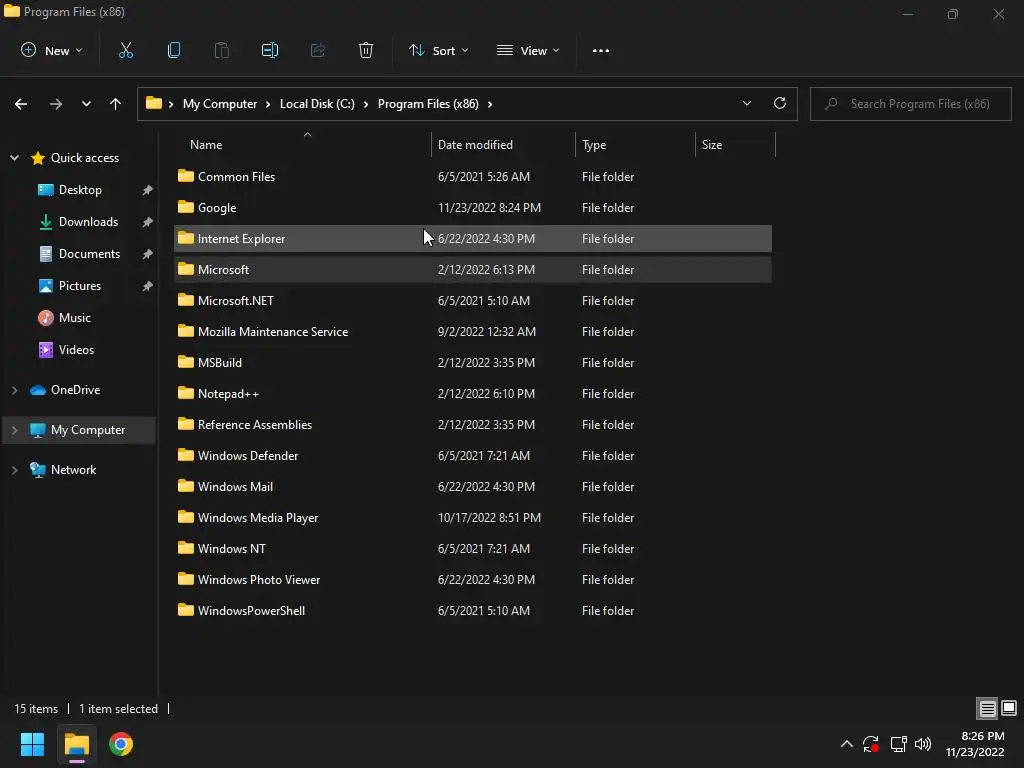Select the MSBuild folder
The image size is (1024, 768).
coord(473,362)
